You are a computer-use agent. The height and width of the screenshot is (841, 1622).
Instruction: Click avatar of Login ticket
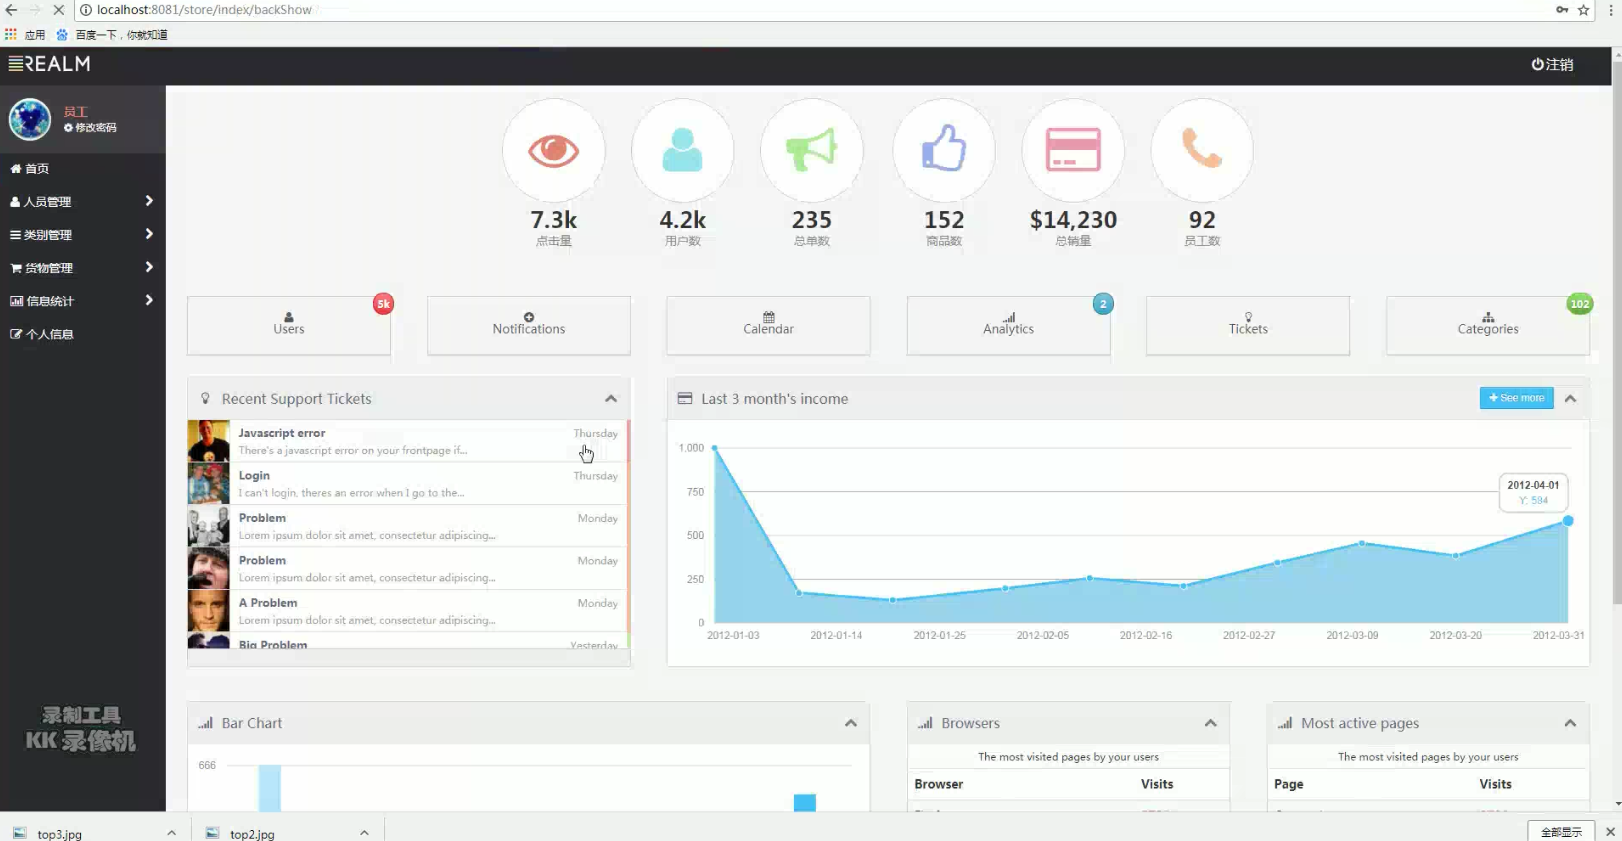[209, 484]
